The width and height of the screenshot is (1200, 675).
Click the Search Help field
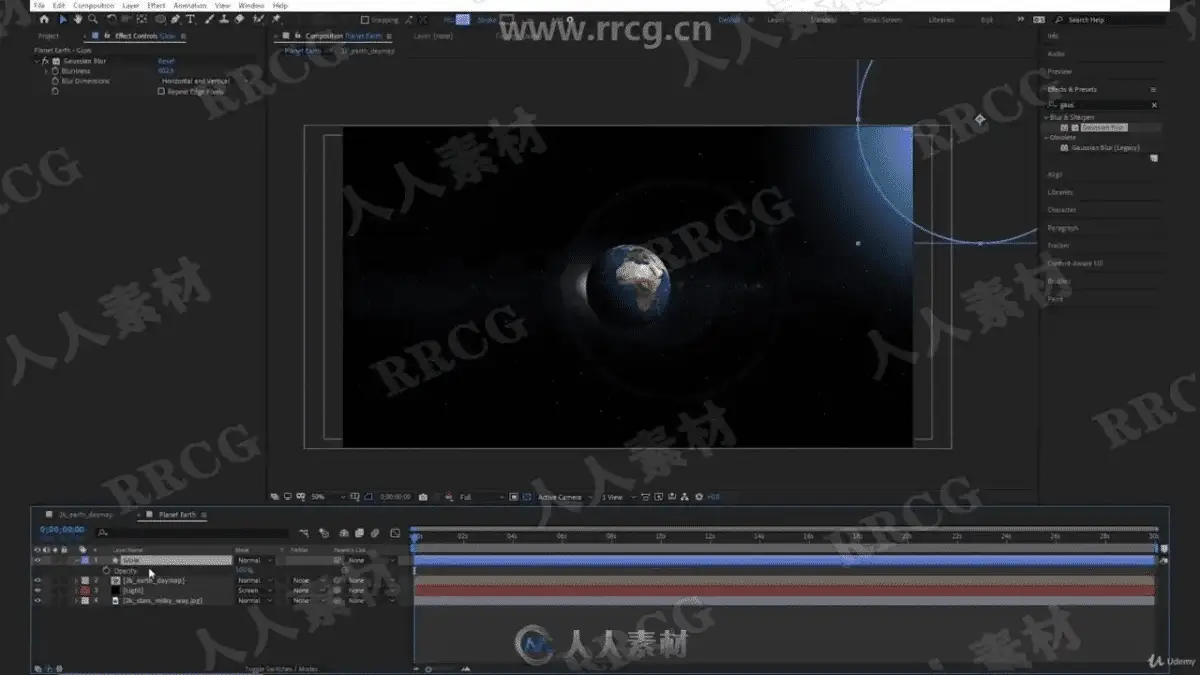pyautogui.click(x=1110, y=20)
